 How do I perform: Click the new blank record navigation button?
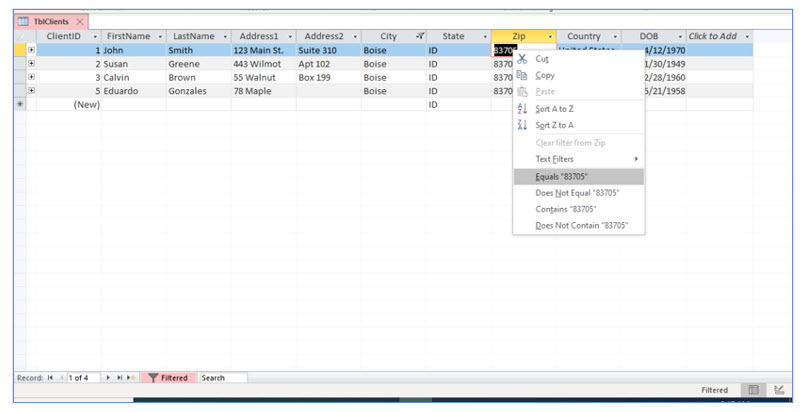coord(131,378)
